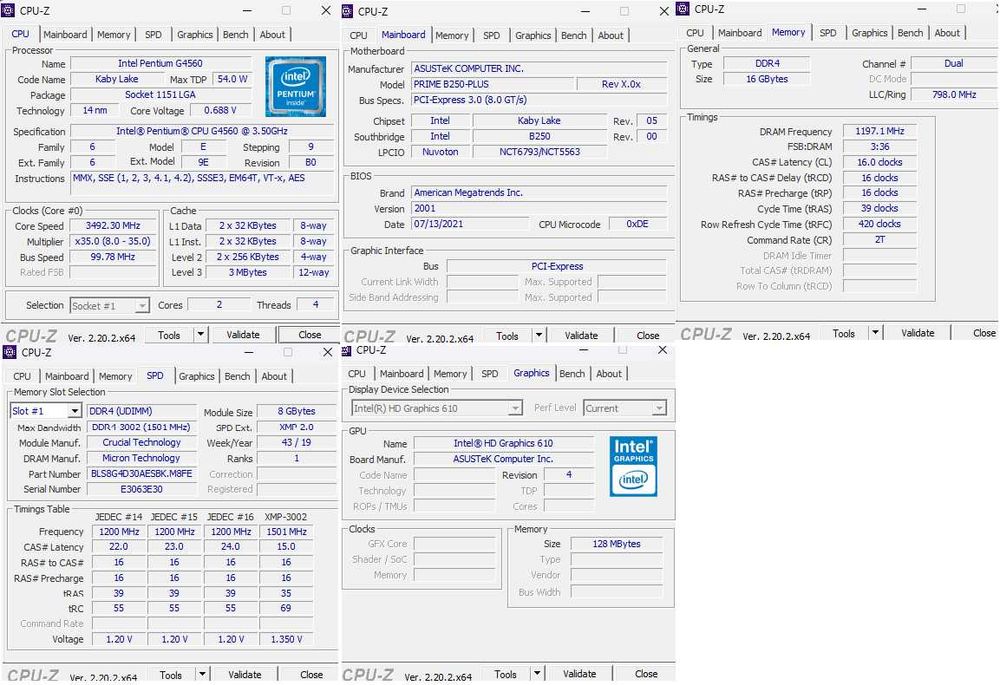Viewport: 1000px width, 685px height.
Task: Click the CPU-Z title icon in the SPD window
Action: 10,352
